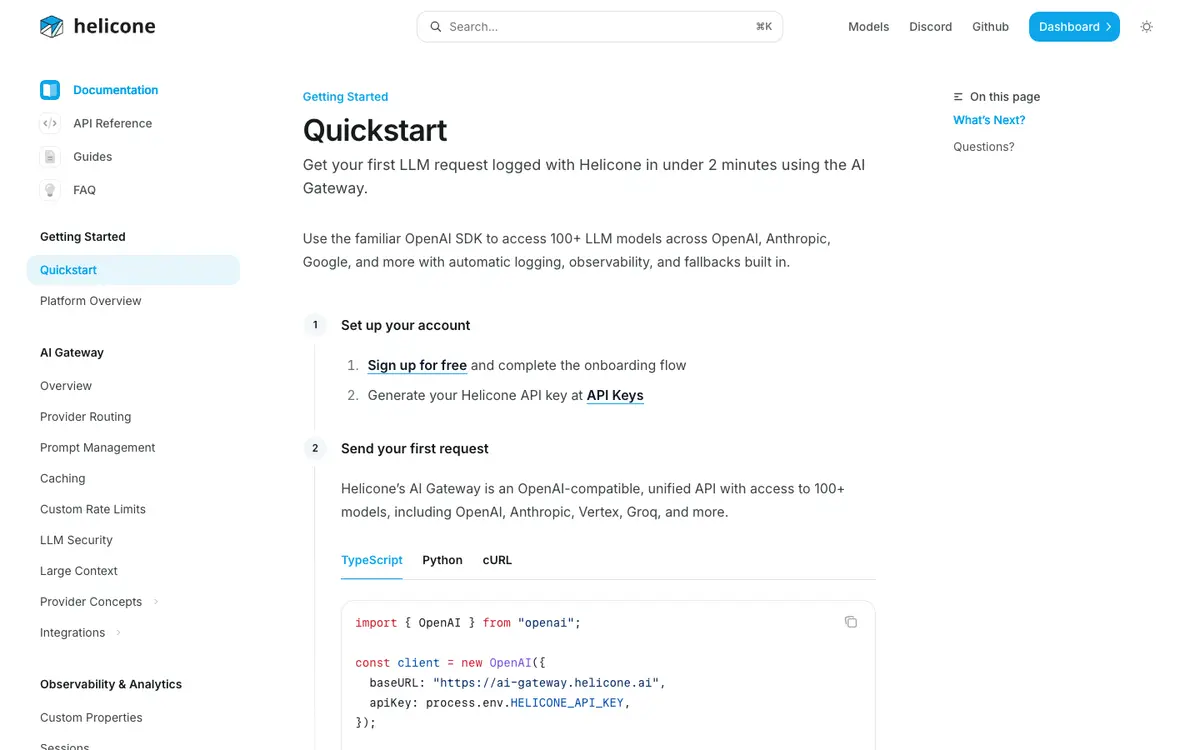Image resolution: width=1200 pixels, height=750 pixels.
Task: Switch to the Python tab
Action: (442, 560)
